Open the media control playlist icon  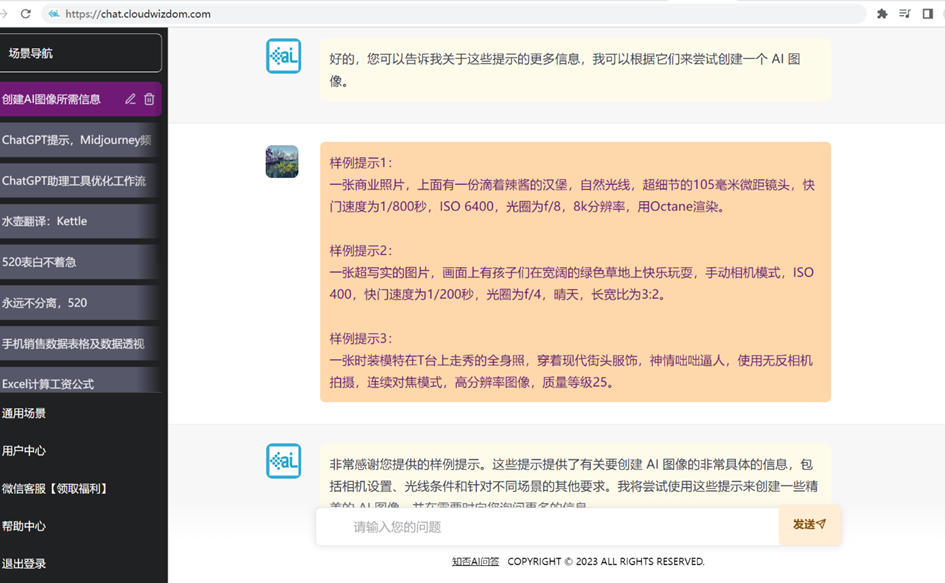tap(905, 13)
